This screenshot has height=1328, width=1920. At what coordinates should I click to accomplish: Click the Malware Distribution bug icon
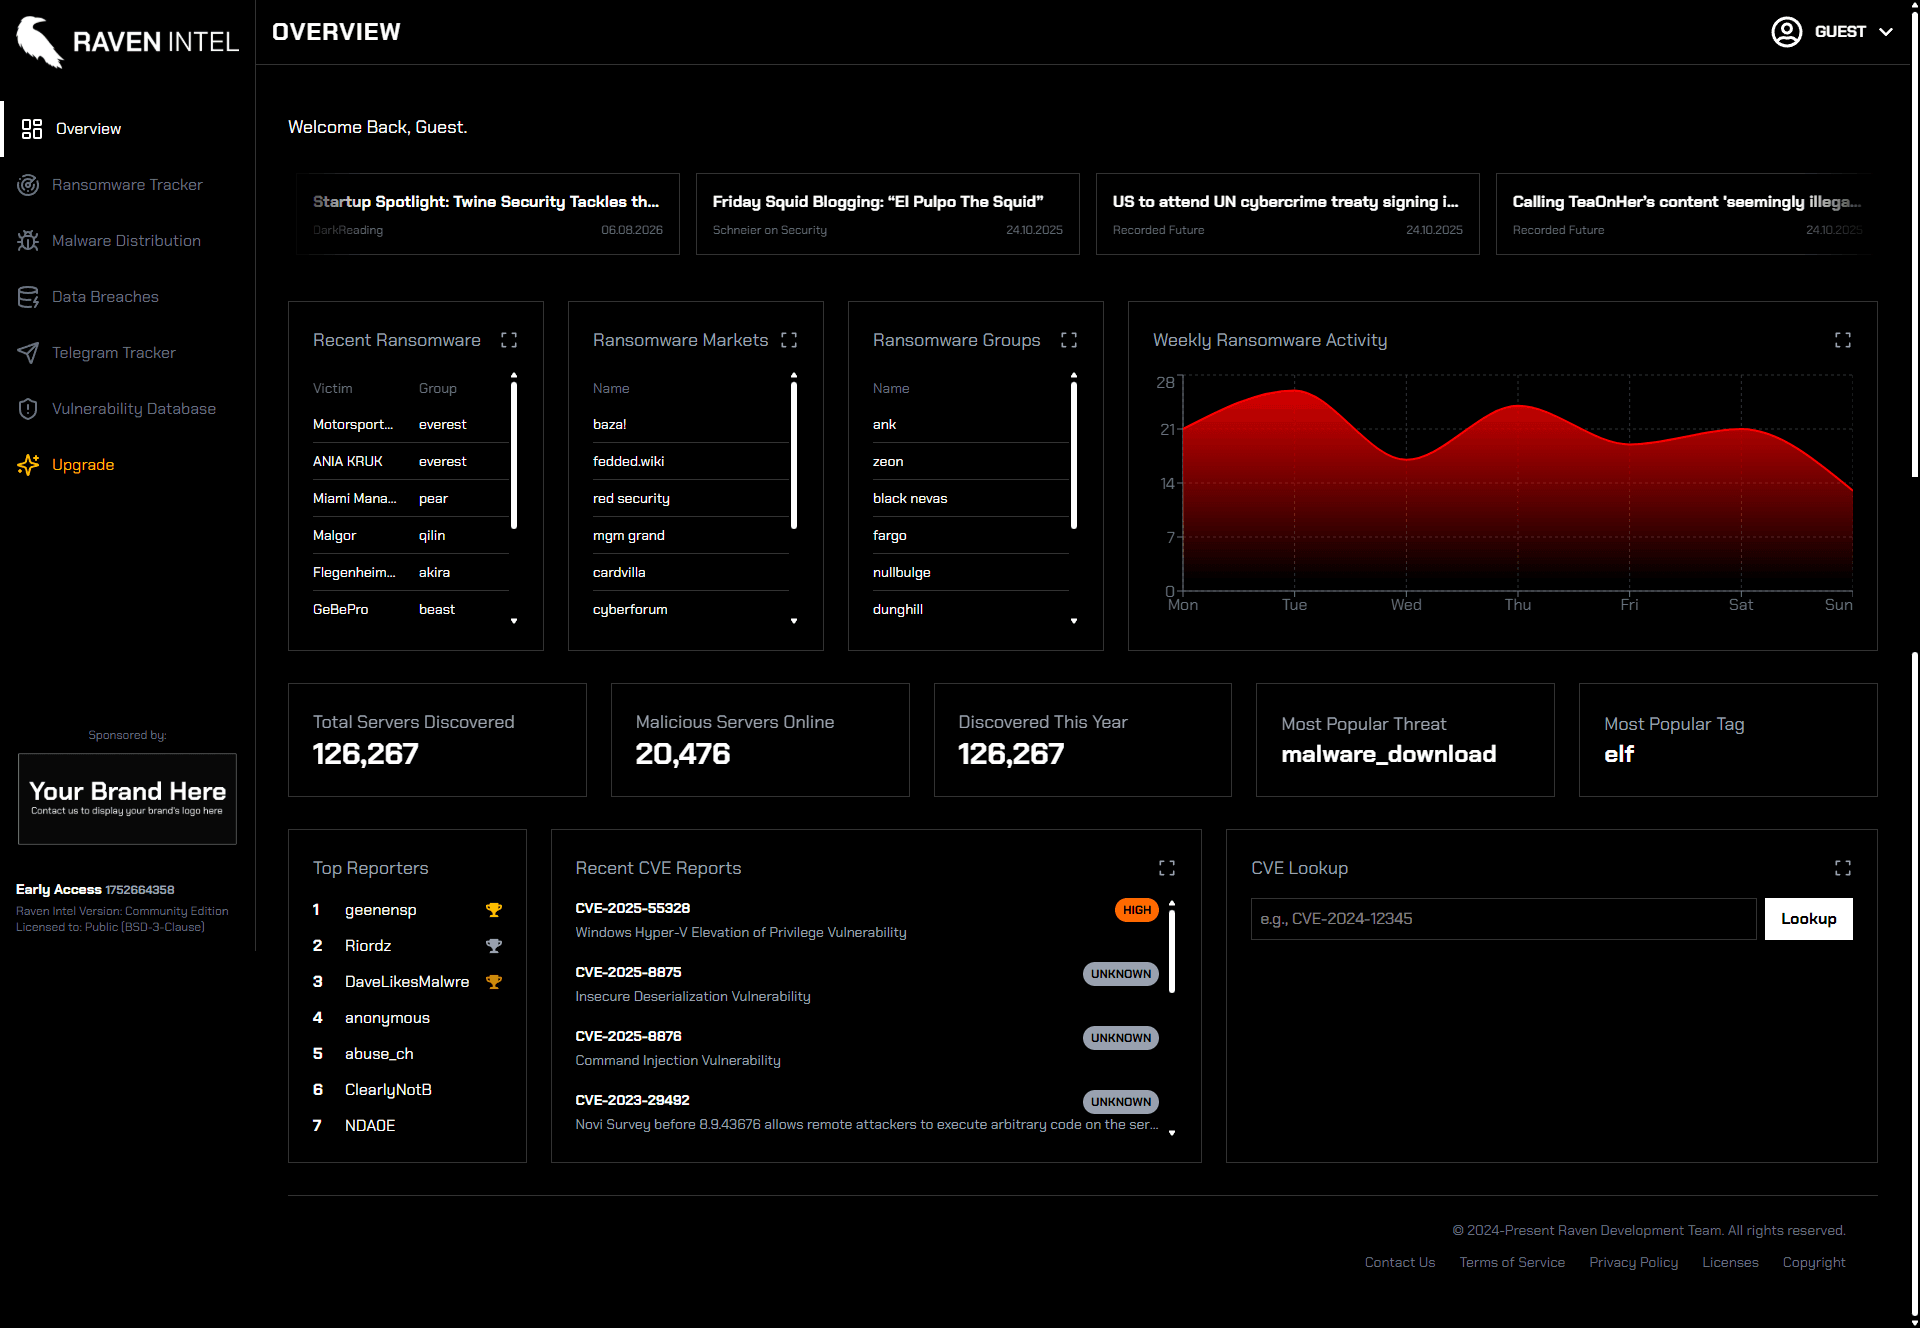[x=28, y=241]
